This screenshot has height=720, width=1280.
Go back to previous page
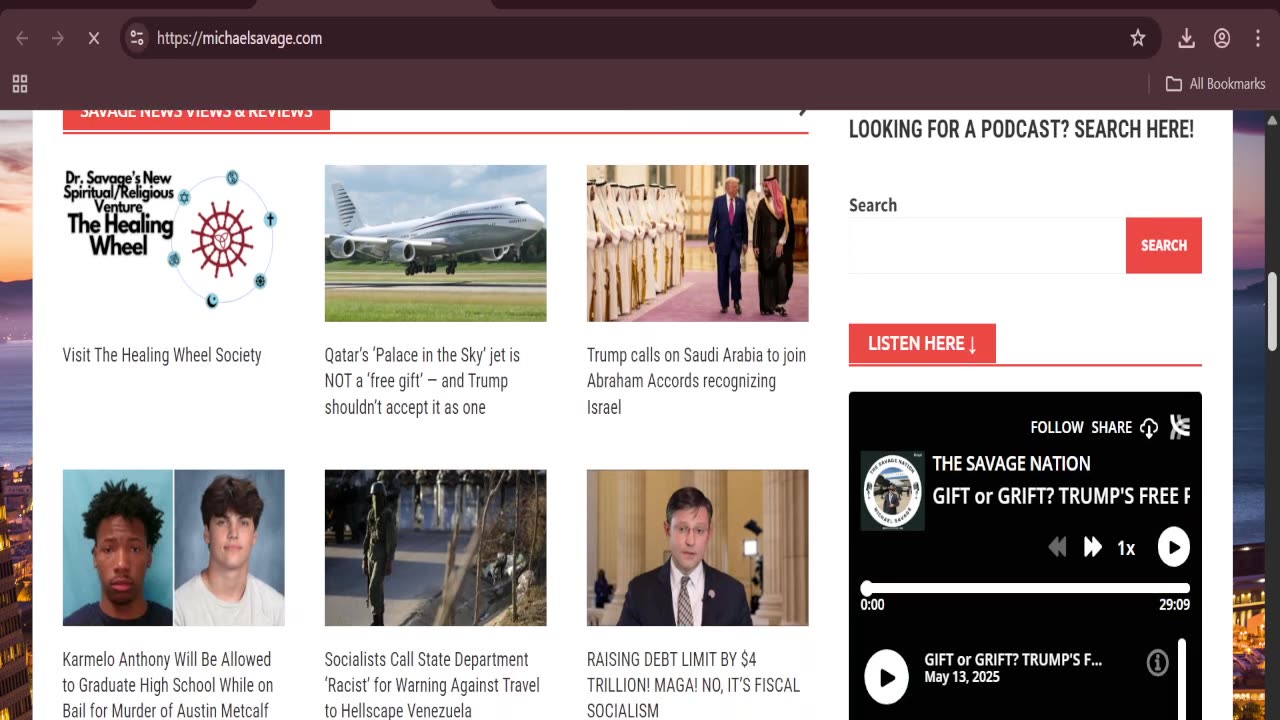[x=22, y=38]
